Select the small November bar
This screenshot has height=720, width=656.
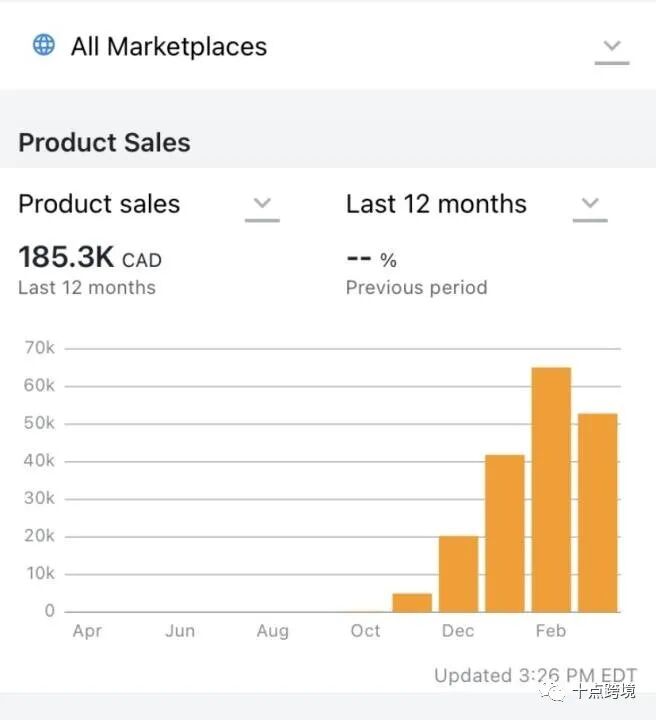(x=412, y=603)
